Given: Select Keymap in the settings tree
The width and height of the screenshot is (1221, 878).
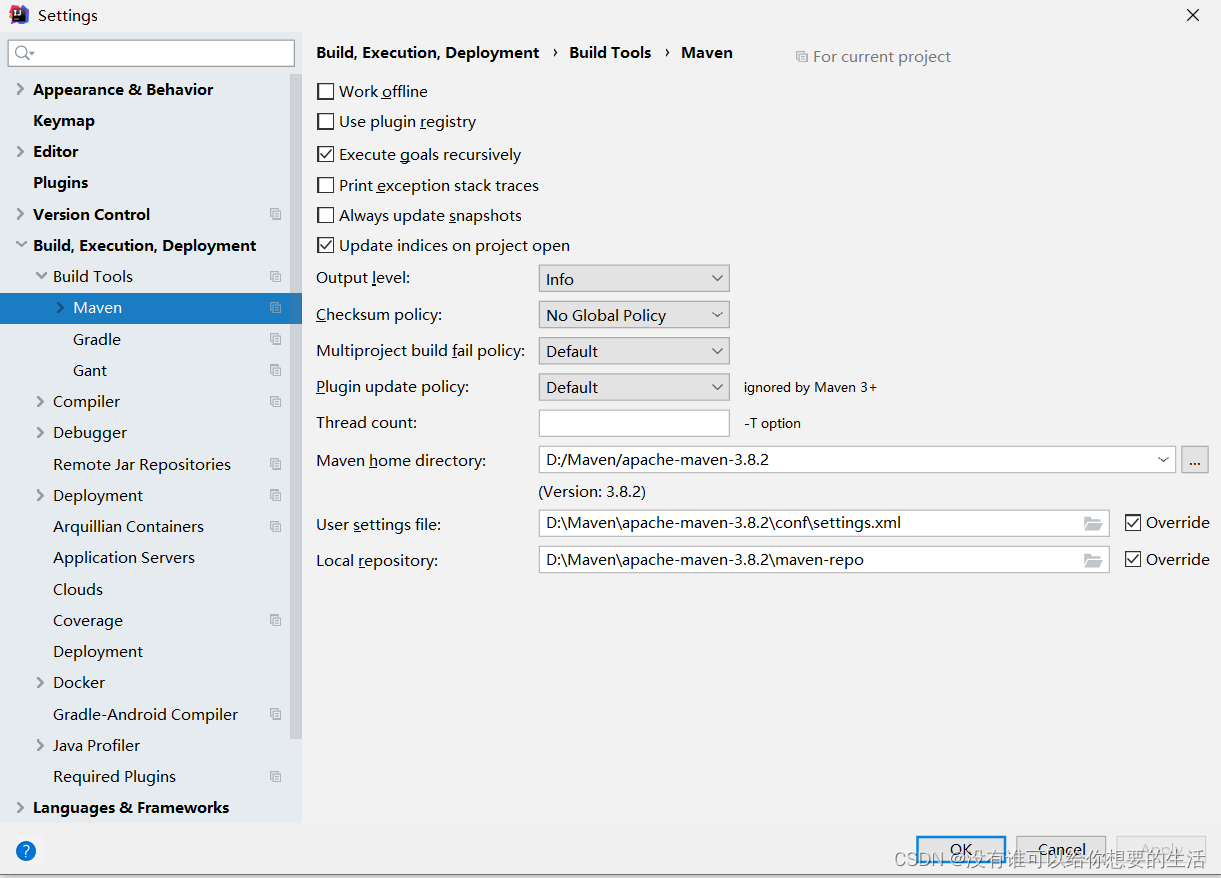Looking at the screenshot, I should (64, 120).
